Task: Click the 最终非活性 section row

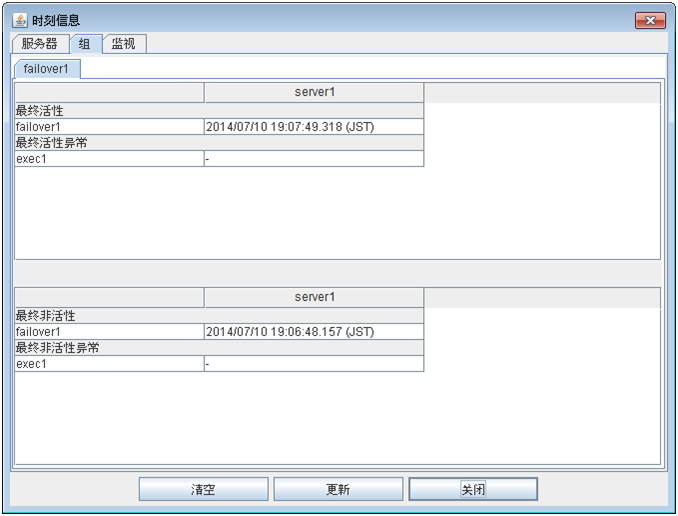Action: [x=109, y=316]
